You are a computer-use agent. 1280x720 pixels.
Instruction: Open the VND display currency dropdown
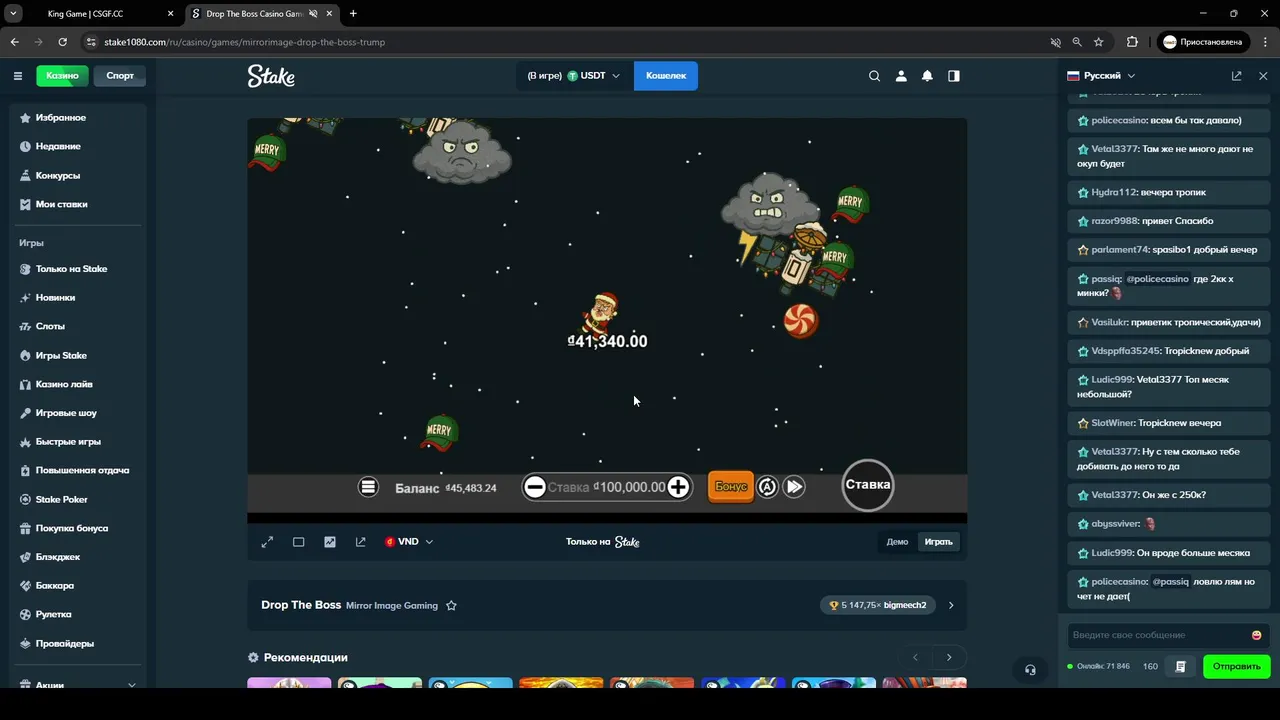coord(408,542)
